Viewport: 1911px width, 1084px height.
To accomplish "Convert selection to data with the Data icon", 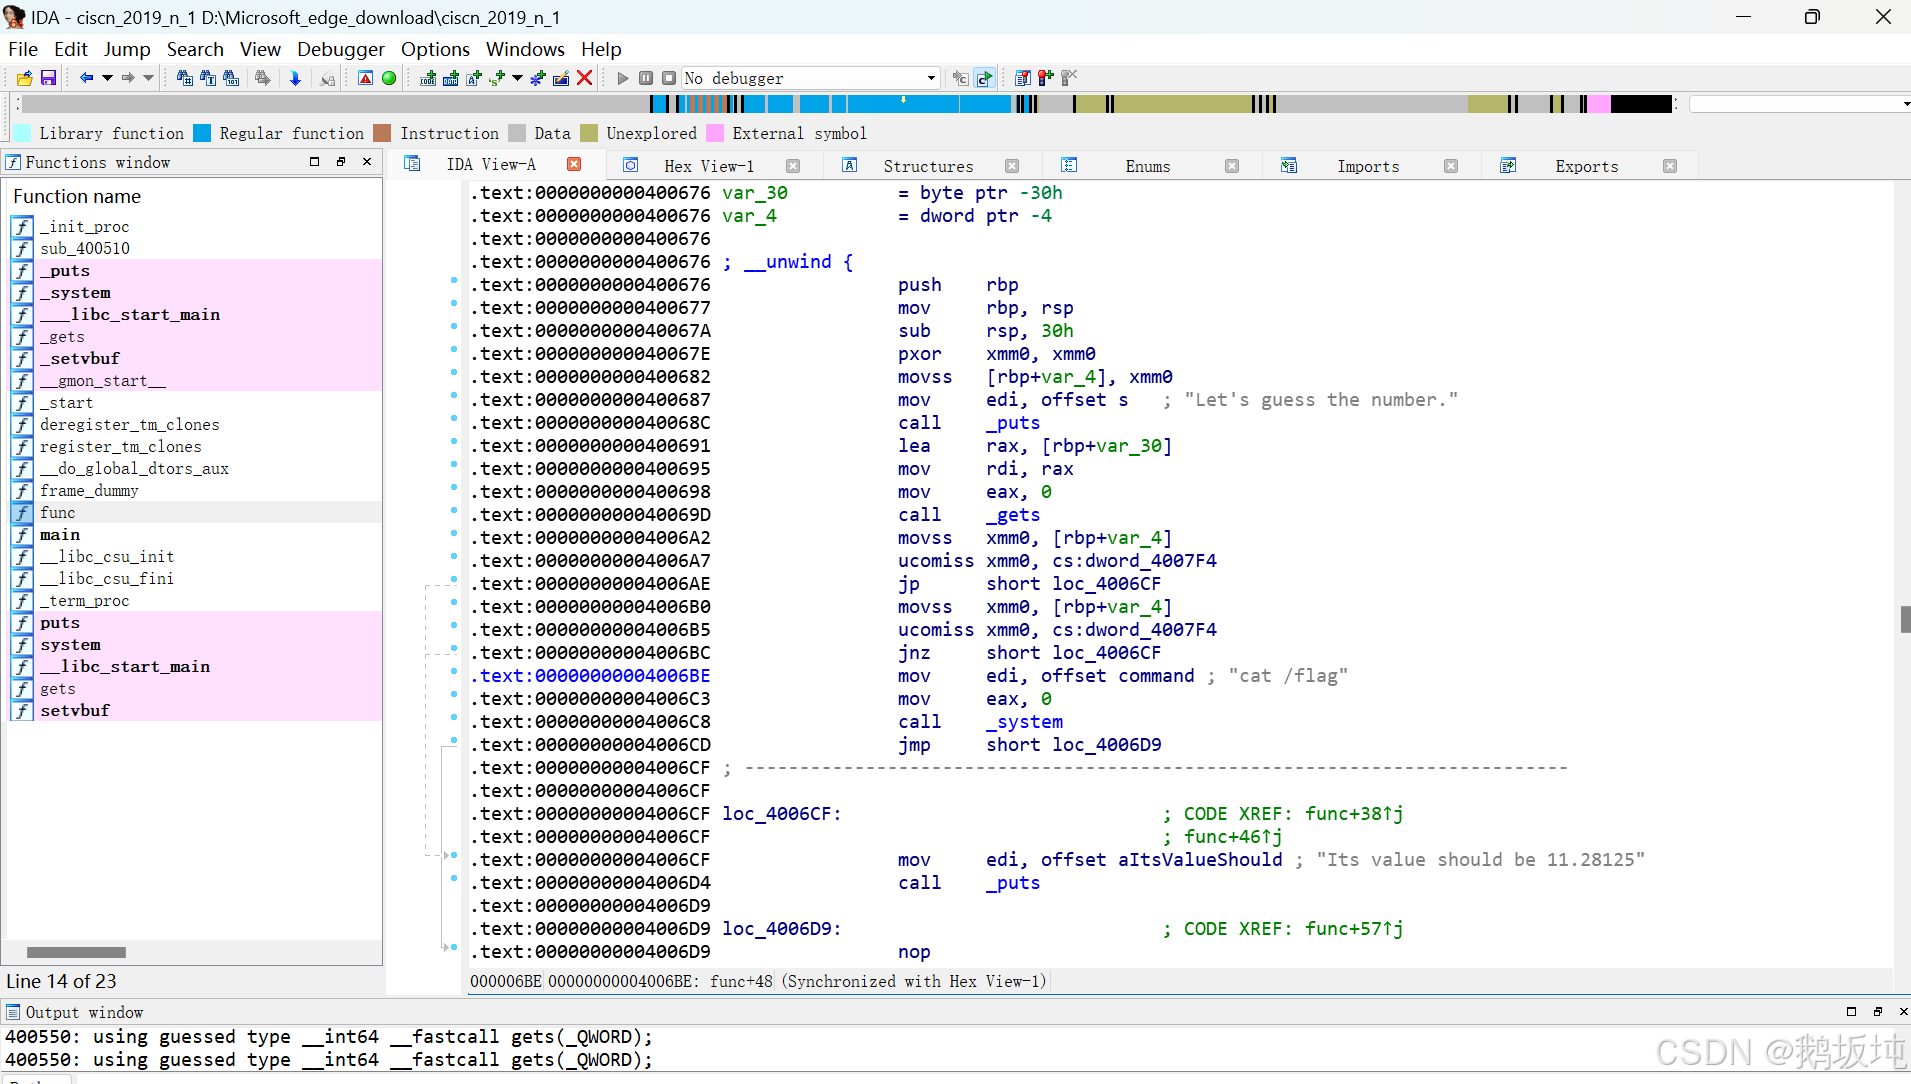I will point(451,78).
